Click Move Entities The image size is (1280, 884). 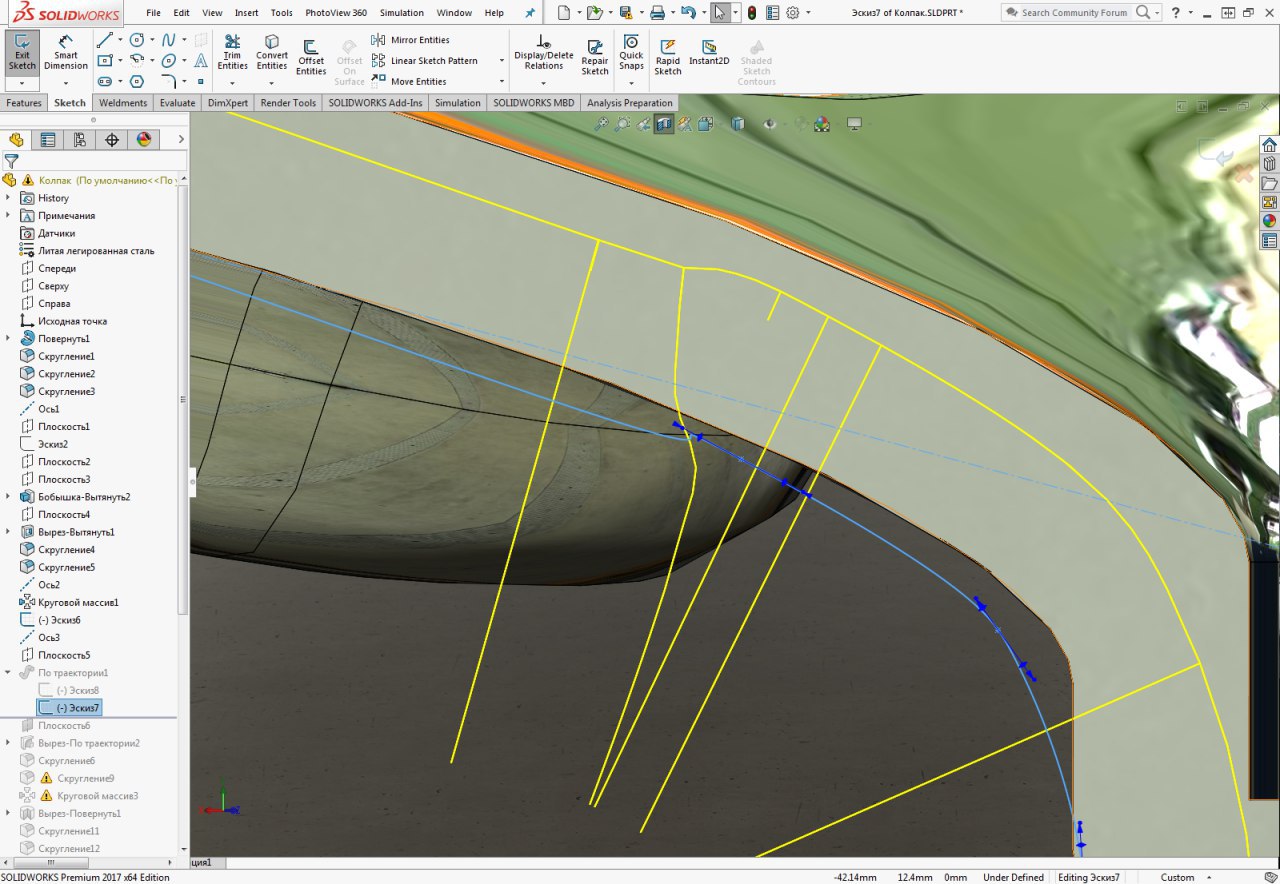point(408,82)
